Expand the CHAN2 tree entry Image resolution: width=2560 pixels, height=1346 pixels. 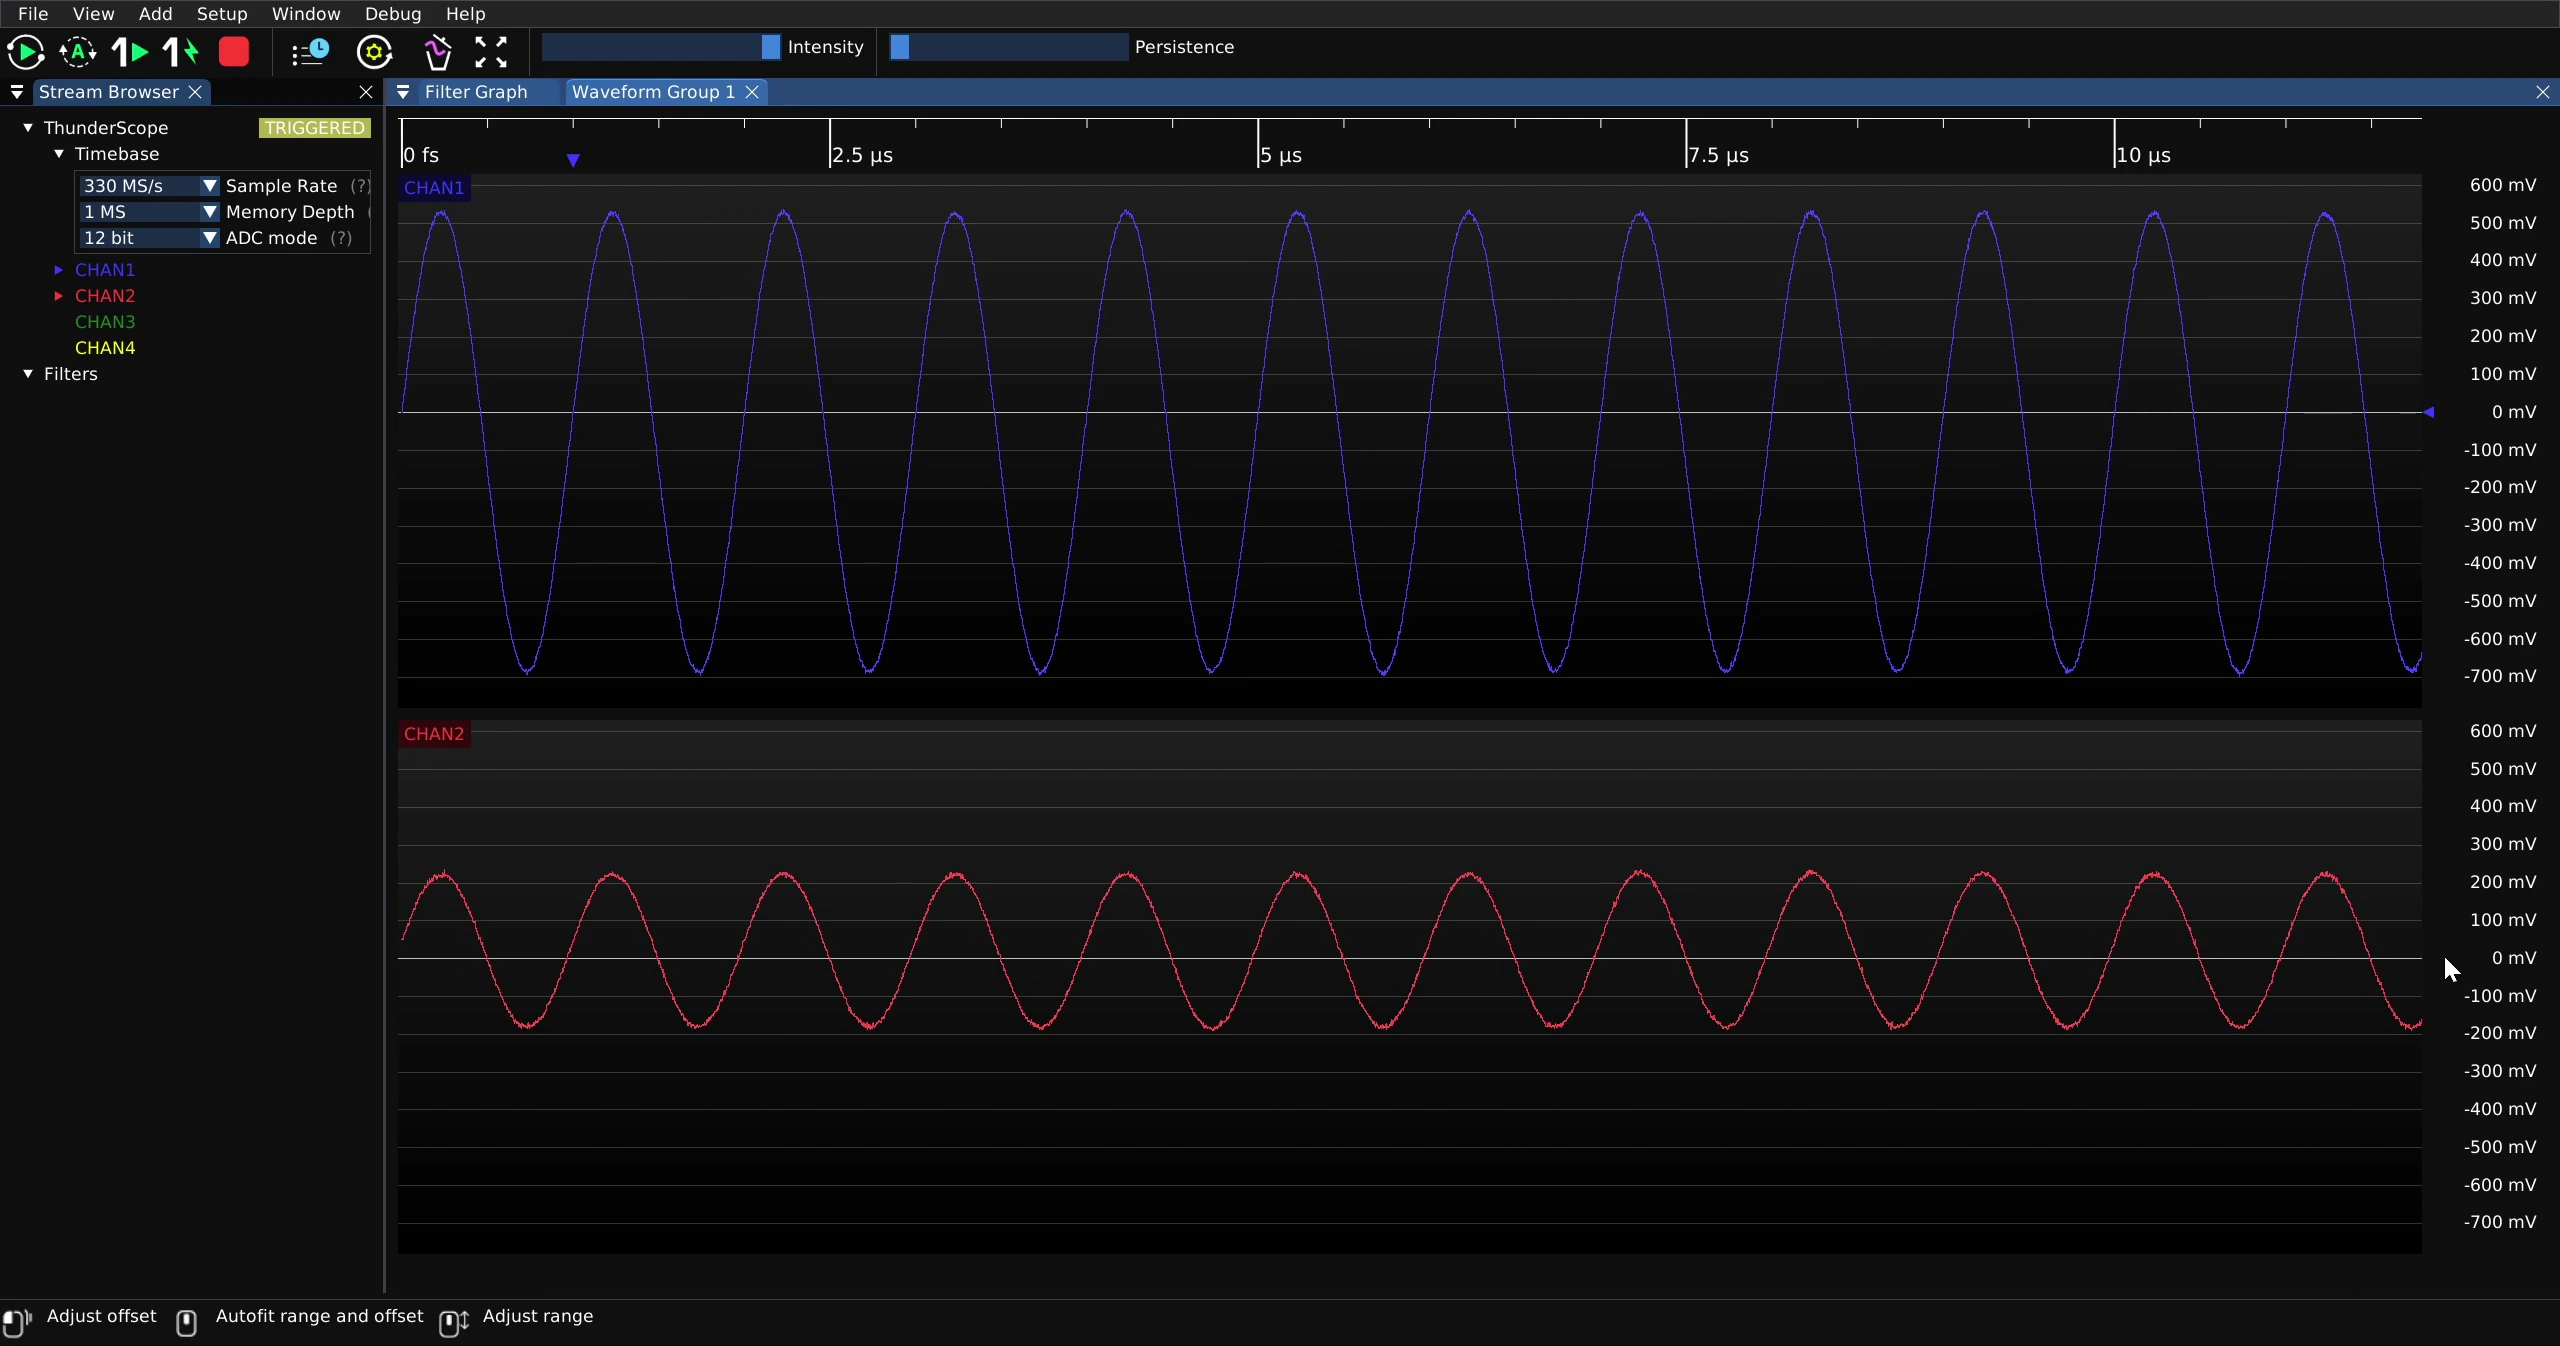(x=59, y=296)
